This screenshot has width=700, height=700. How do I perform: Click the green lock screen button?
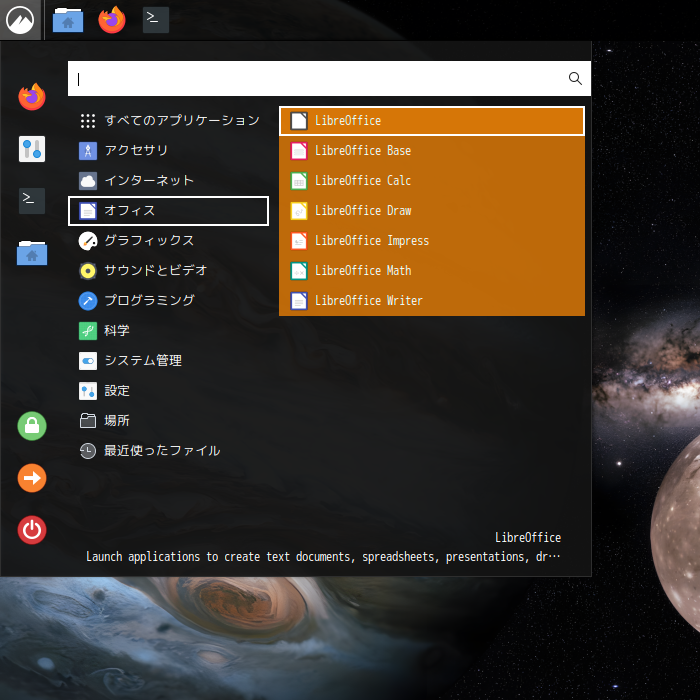(x=32, y=426)
